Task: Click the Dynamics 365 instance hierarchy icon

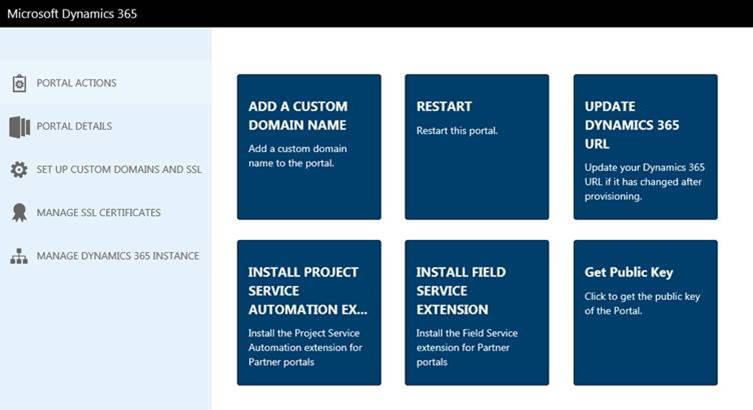Action: [x=19, y=256]
